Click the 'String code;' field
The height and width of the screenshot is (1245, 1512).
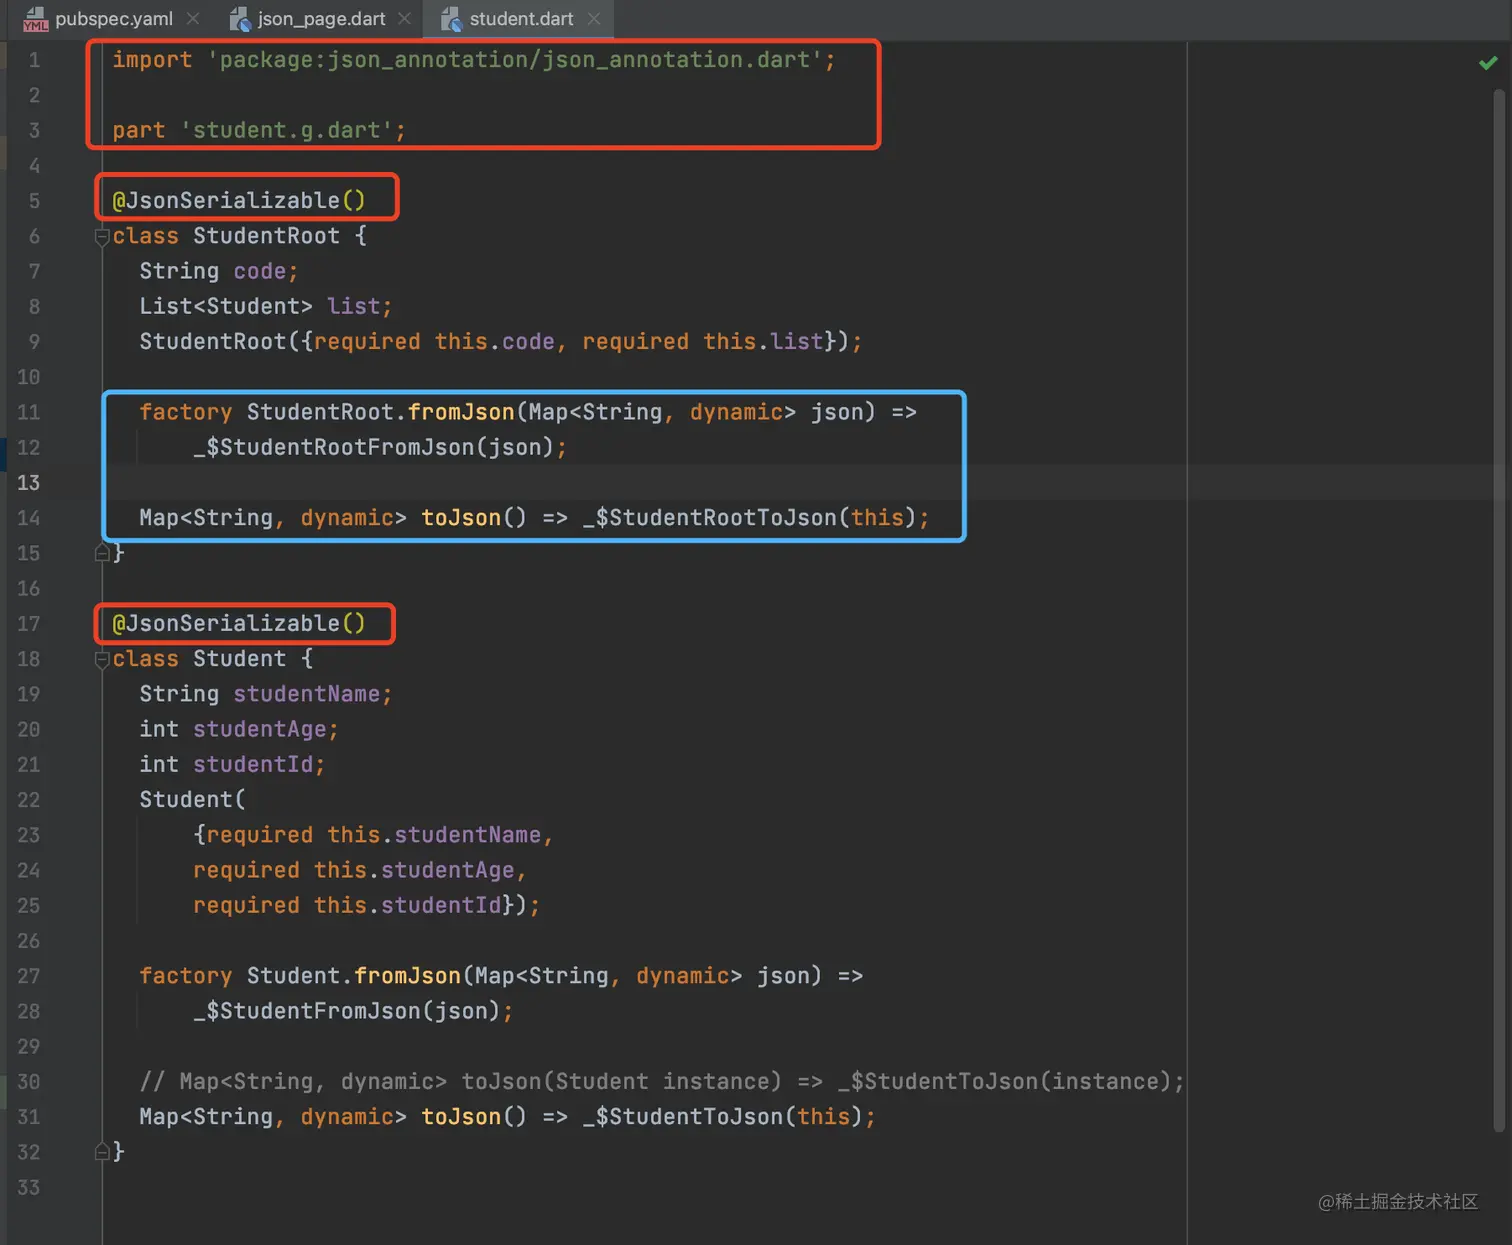(219, 271)
